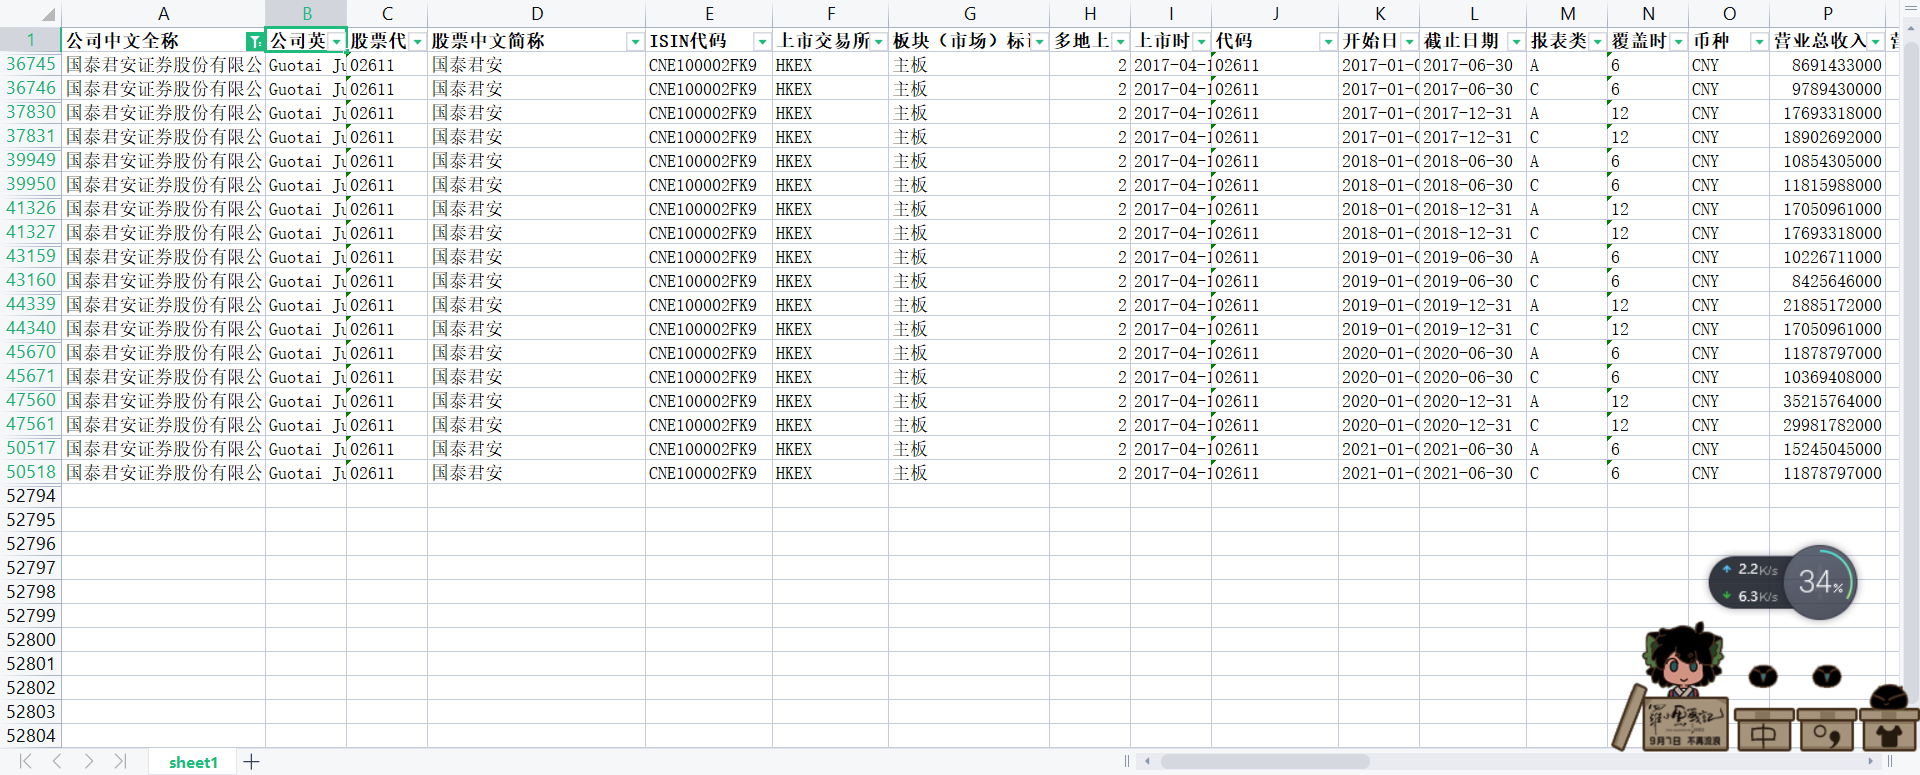Open the 上市时 filter dropdown

pyautogui.click(x=1202, y=41)
